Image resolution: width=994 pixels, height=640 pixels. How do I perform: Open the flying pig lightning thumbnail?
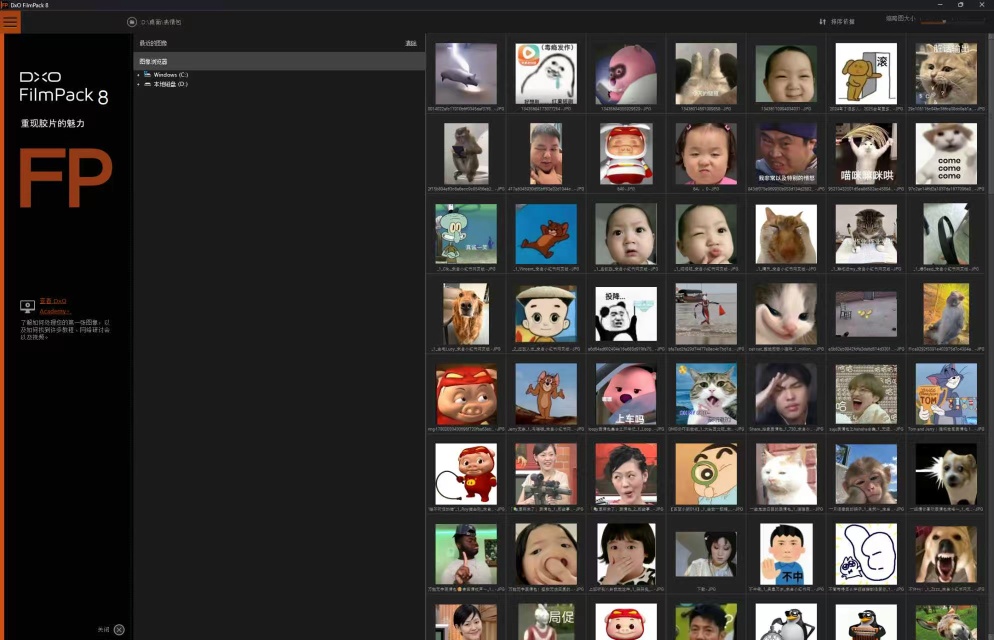(466, 74)
